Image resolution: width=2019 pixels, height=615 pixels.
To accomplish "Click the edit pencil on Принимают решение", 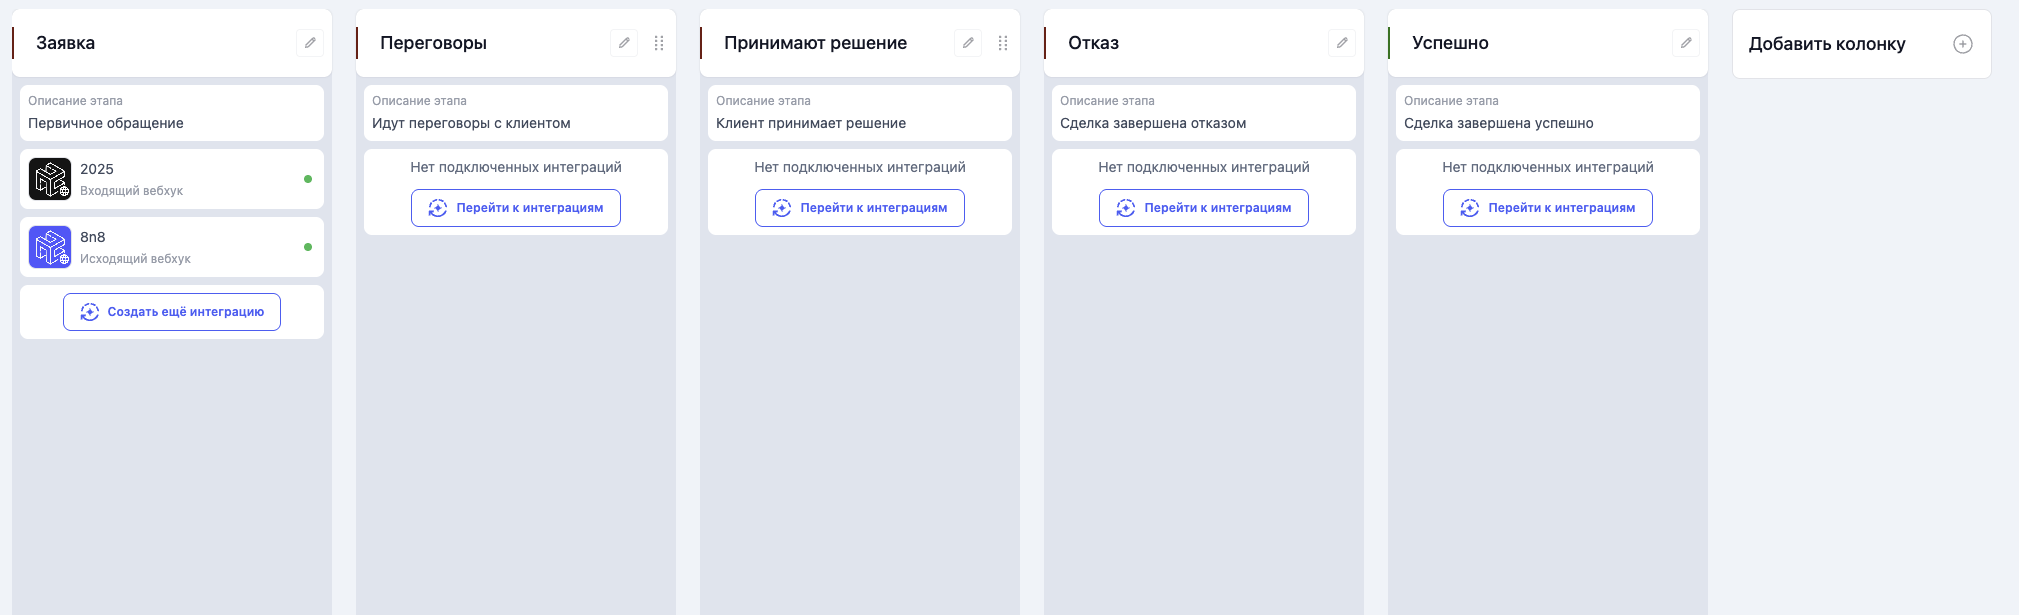I will pos(967,42).
